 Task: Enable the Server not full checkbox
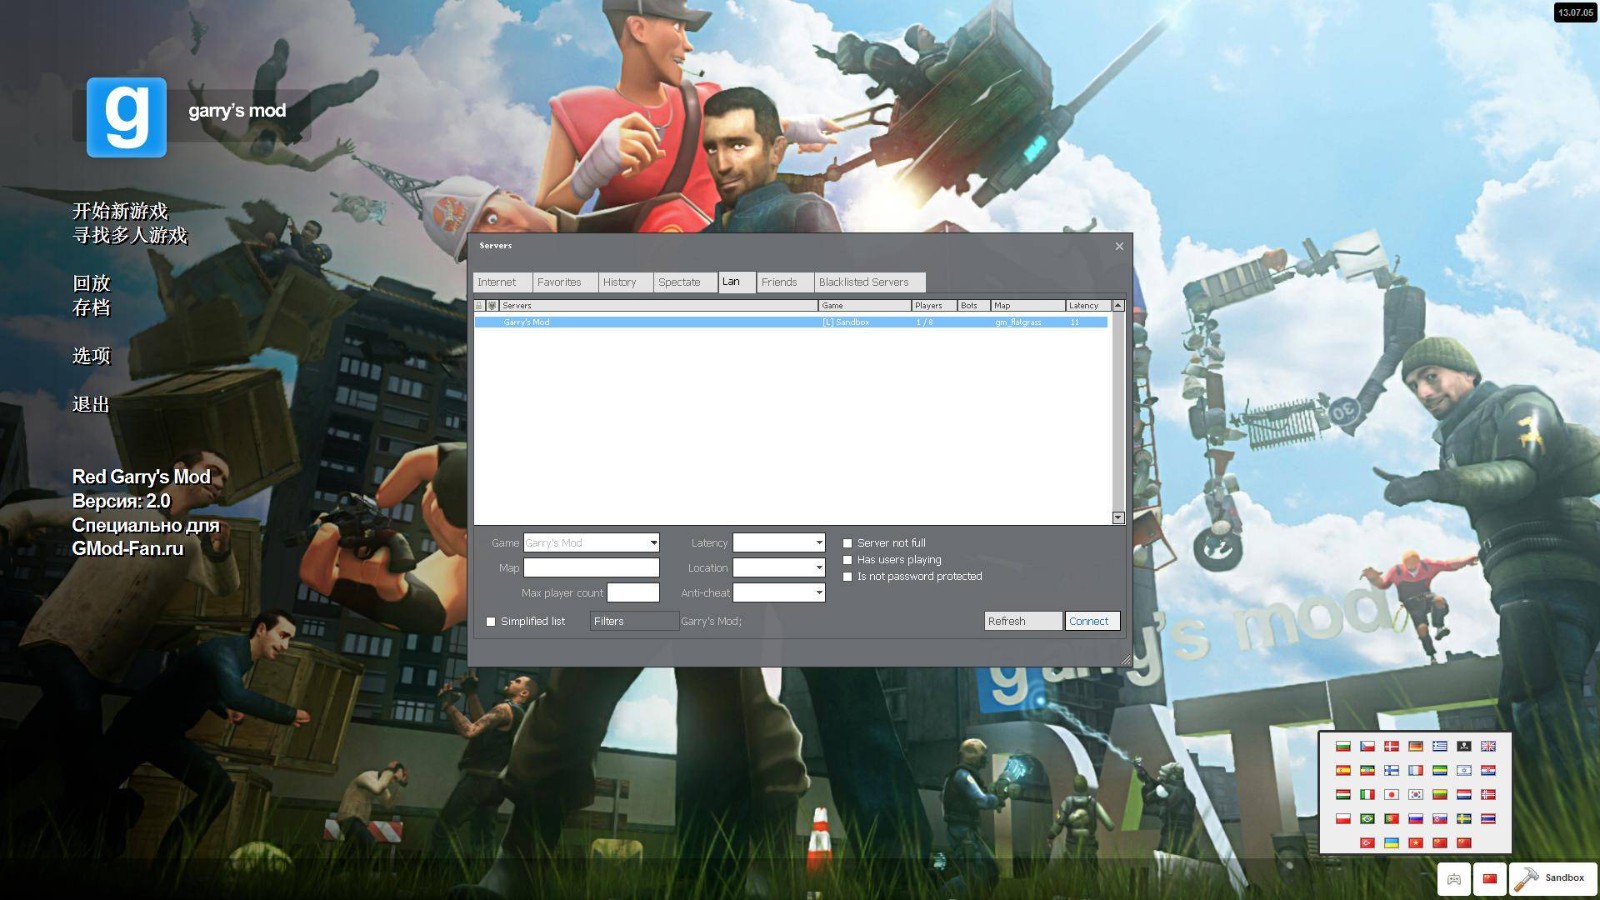(847, 543)
